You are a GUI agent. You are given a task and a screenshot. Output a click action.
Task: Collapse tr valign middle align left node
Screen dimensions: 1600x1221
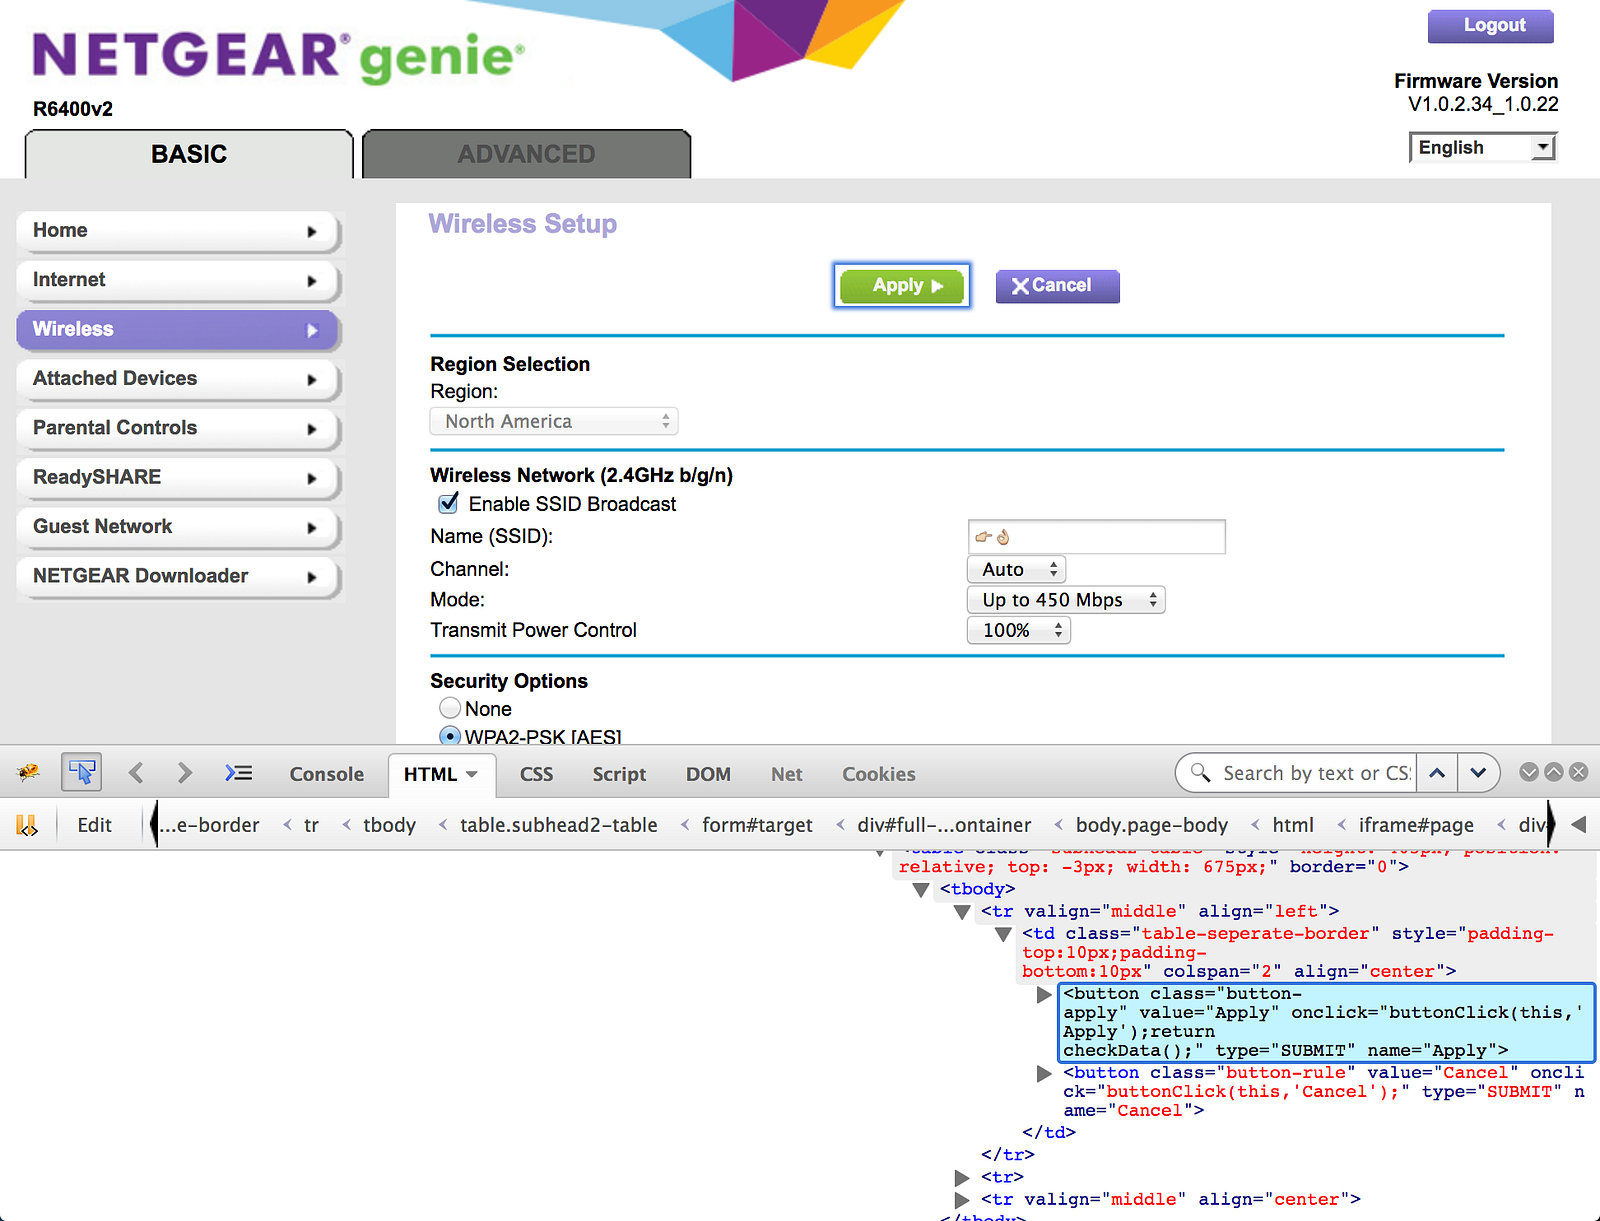[962, 912]
